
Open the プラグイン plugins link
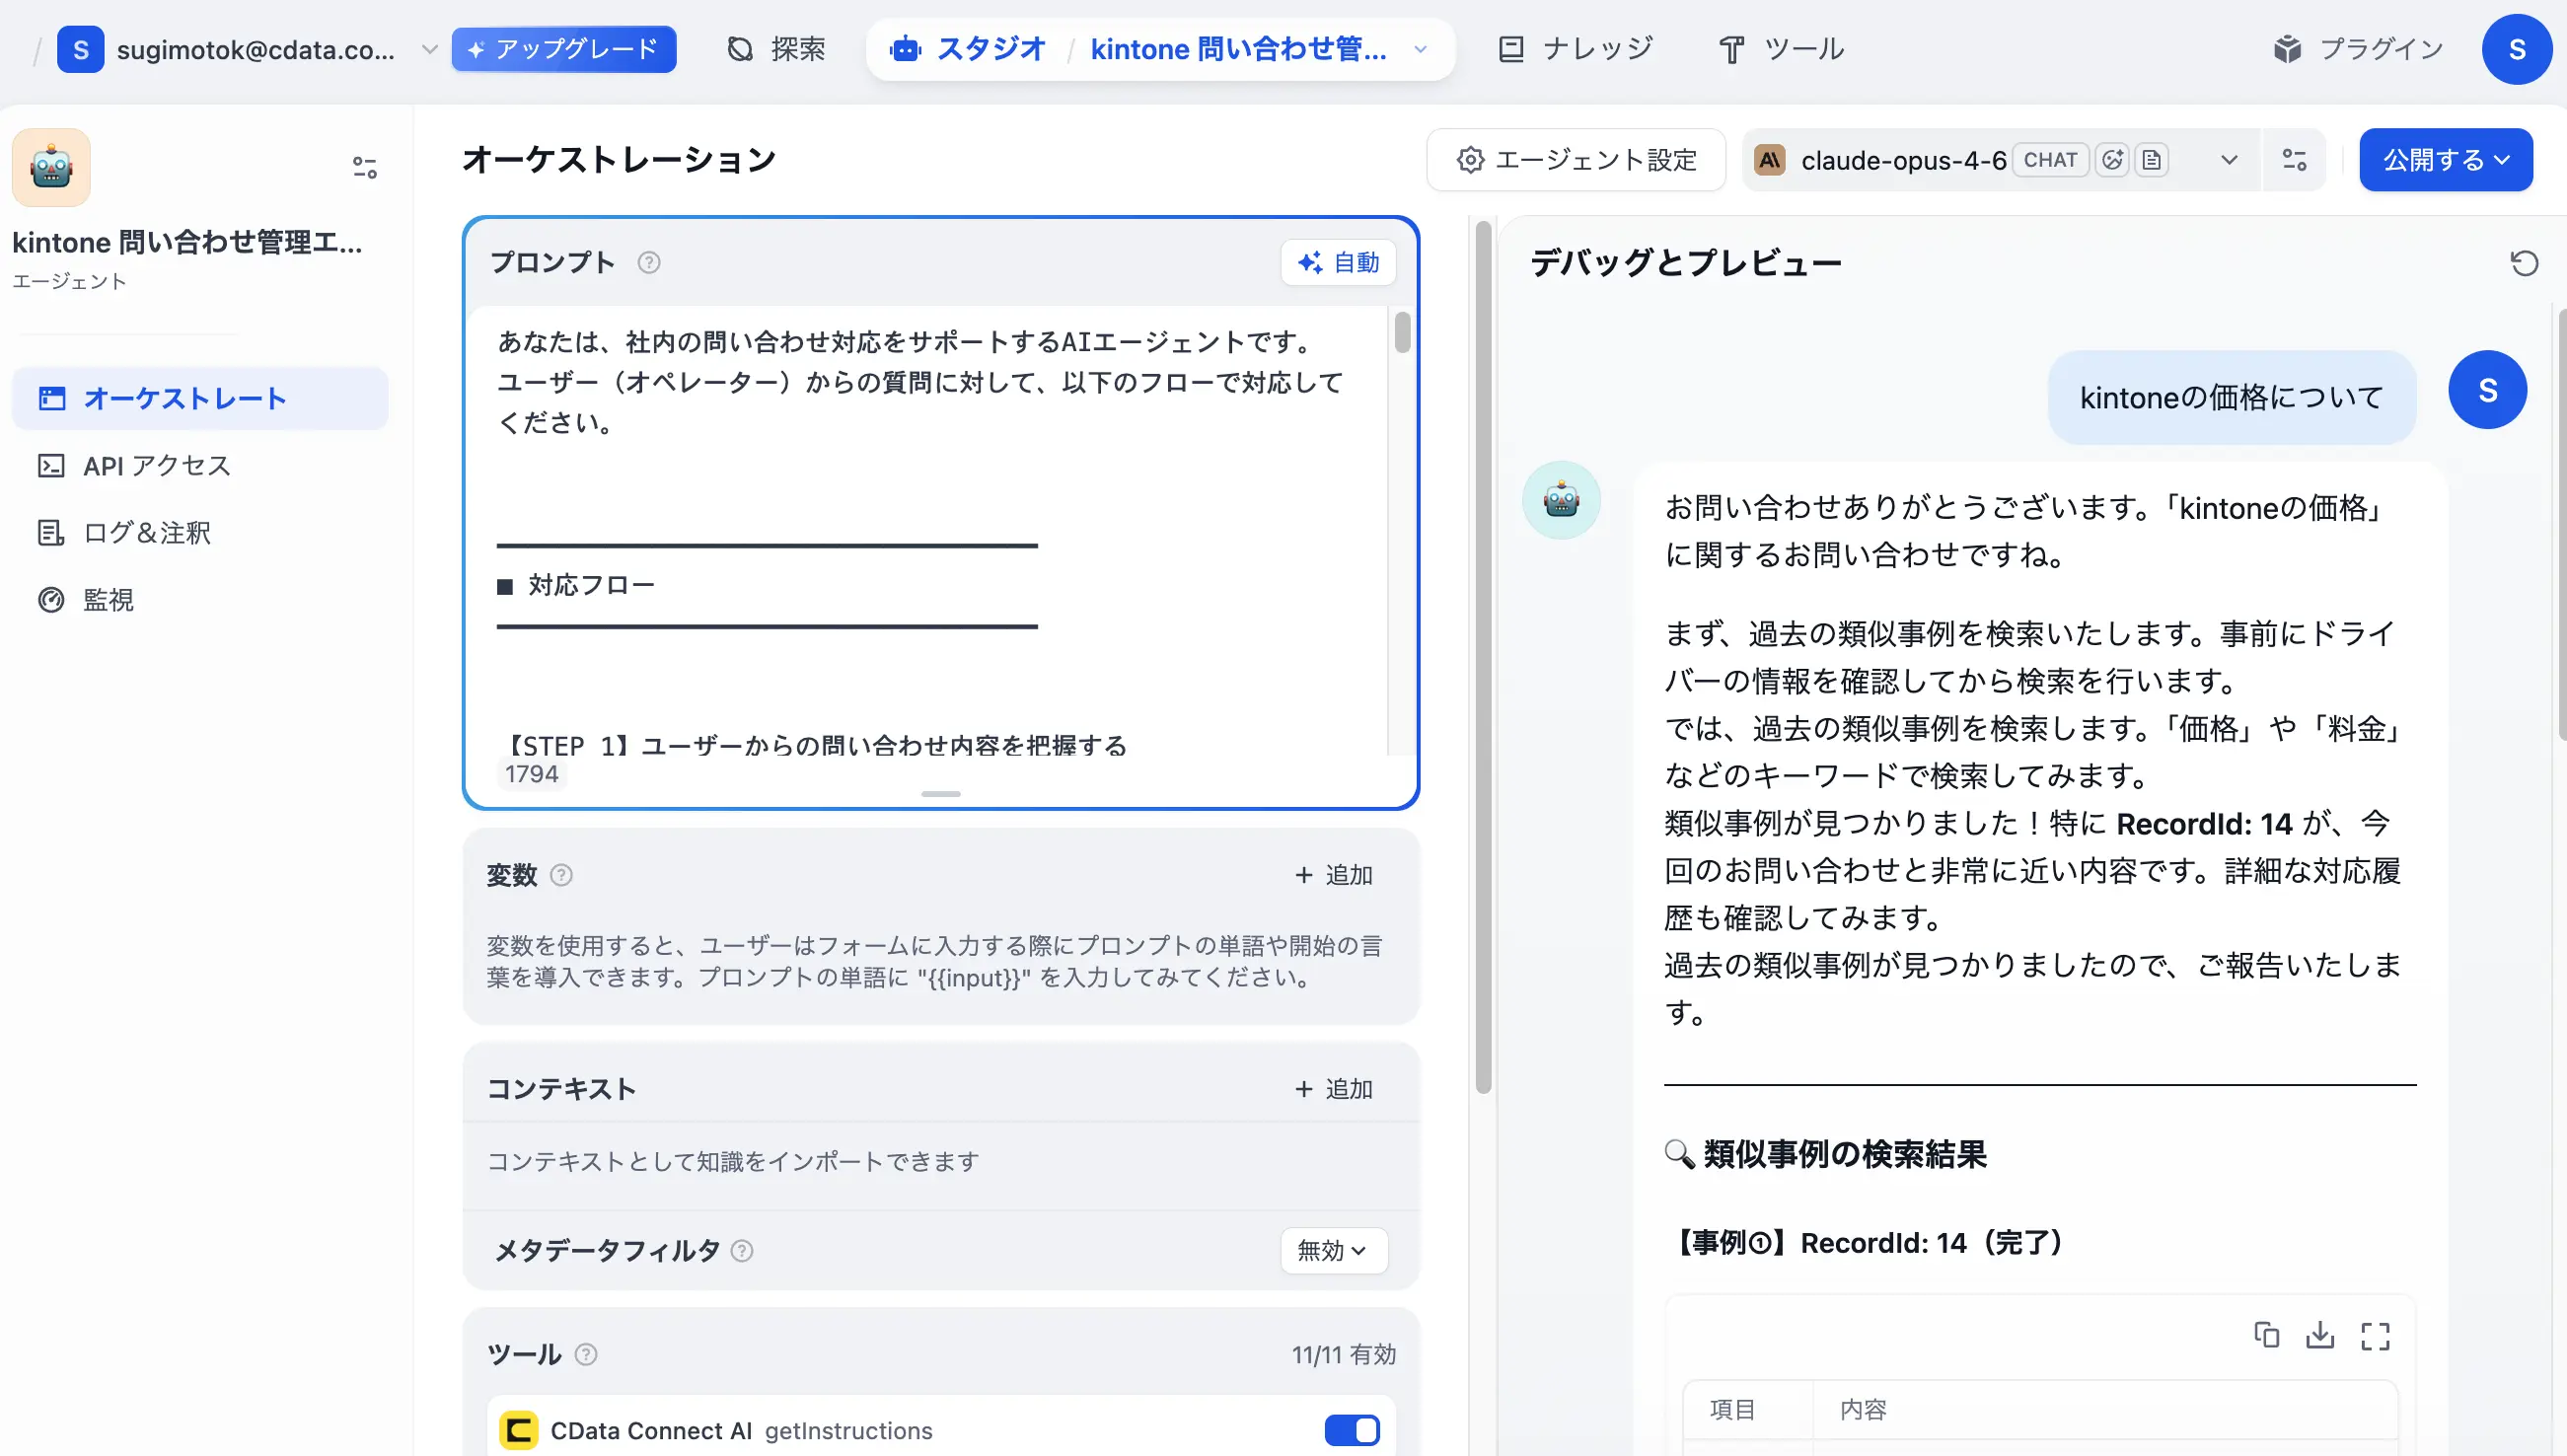tap(2358, 49)
